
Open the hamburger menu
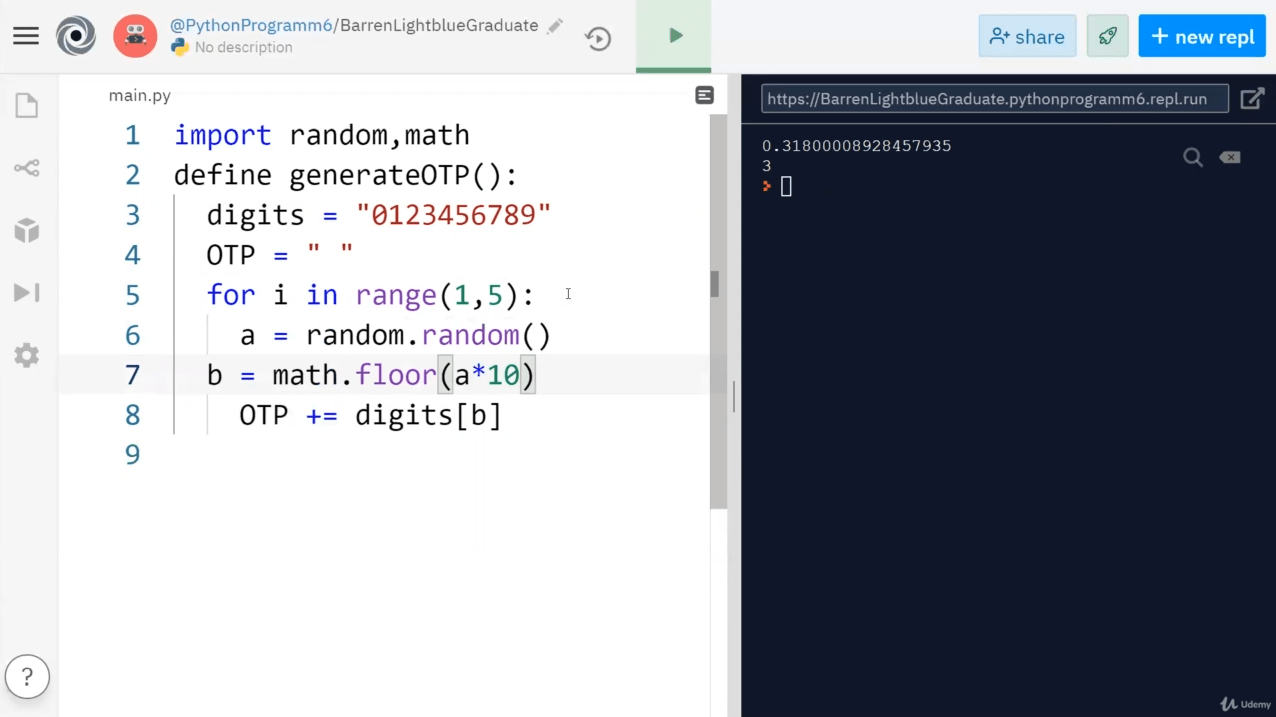click(x=26, y=36)
